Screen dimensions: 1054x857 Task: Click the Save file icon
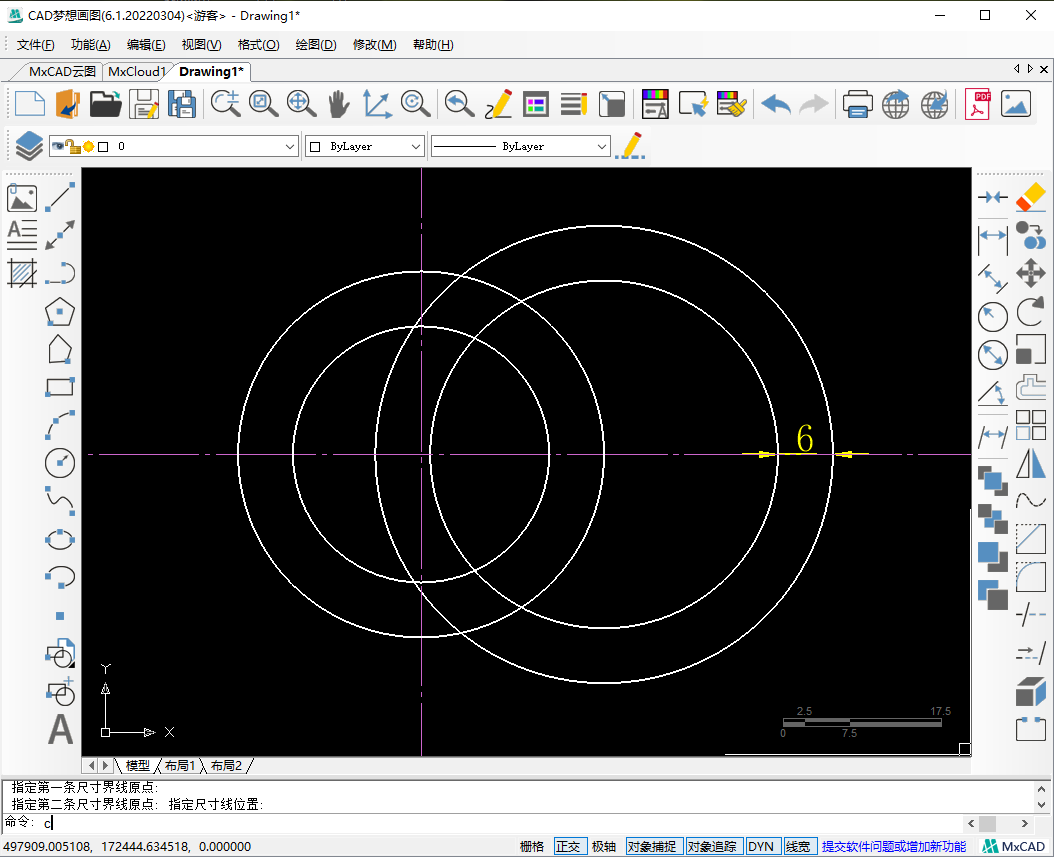pyautogui.click(x=144, y=103)
